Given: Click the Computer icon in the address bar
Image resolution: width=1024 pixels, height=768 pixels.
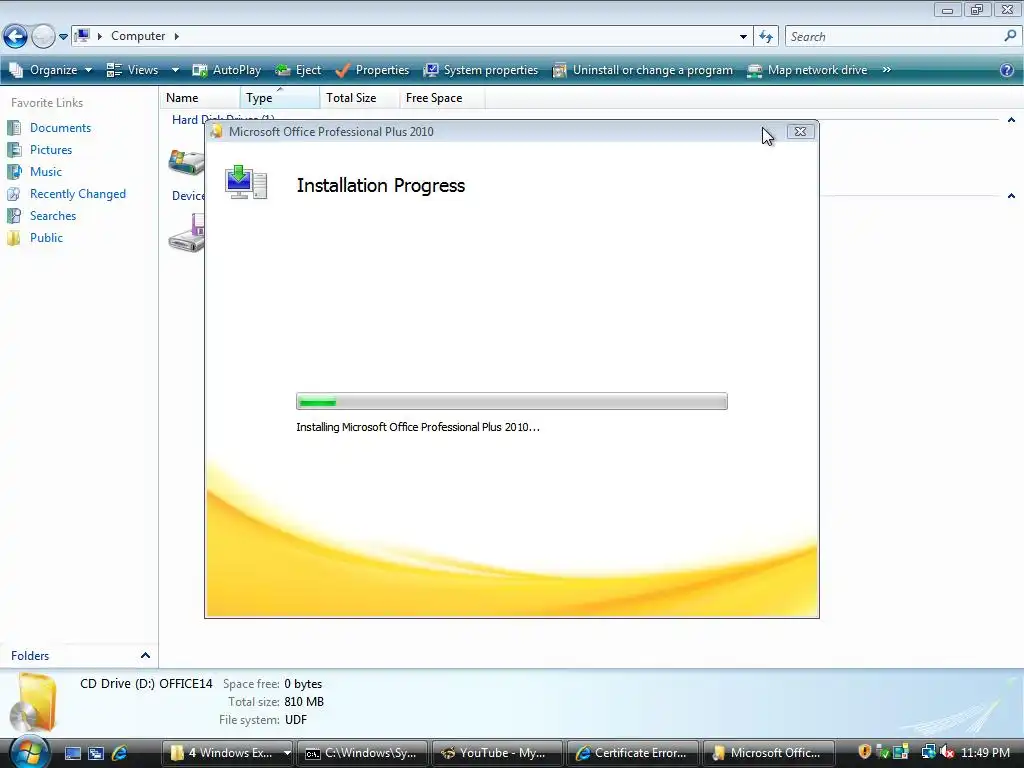Looking at the screenshot, I should [x=82, y=36].
